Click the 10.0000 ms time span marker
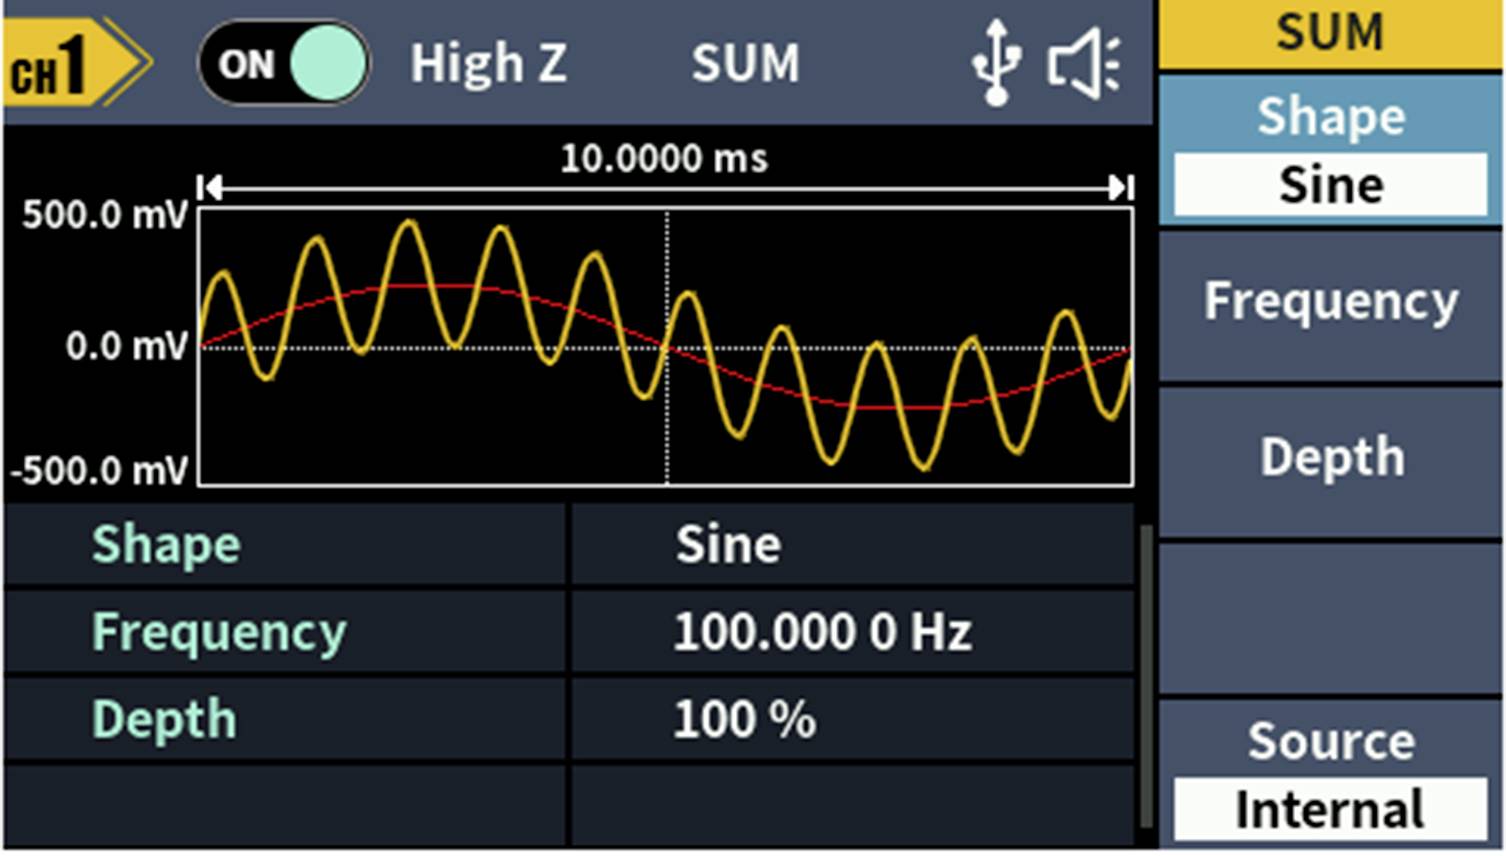The width and height of the screenshot is (1506, 856). coord(666,157)
